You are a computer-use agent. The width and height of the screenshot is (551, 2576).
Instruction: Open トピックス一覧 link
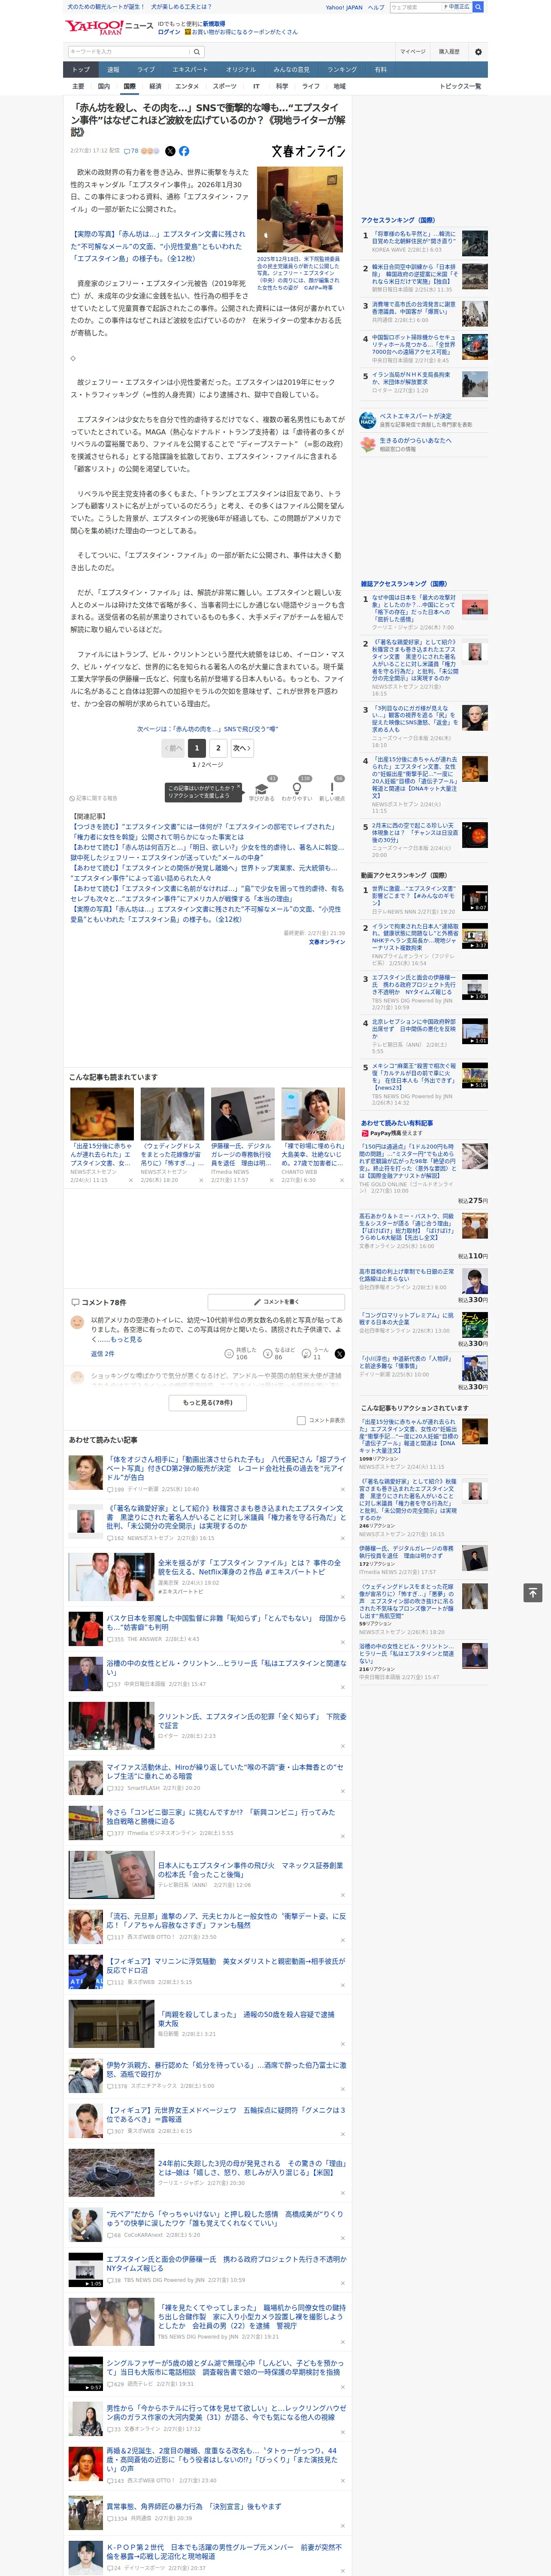(460, 86)
